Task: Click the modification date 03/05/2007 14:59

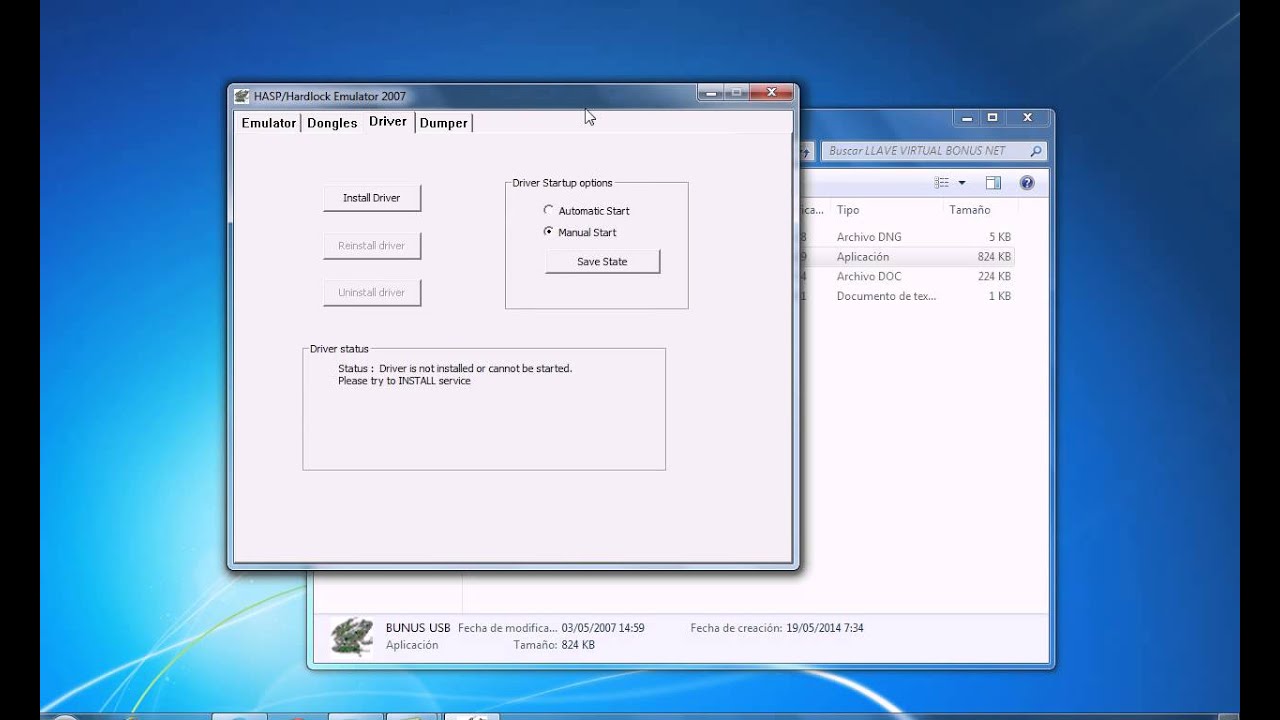Action: [603, 628]
